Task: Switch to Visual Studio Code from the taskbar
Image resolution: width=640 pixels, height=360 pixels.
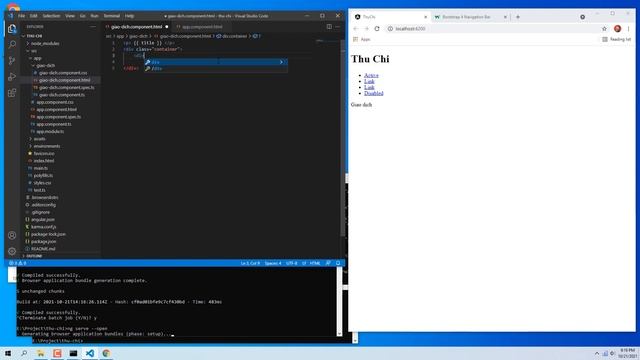Action: tap(90, 353)
